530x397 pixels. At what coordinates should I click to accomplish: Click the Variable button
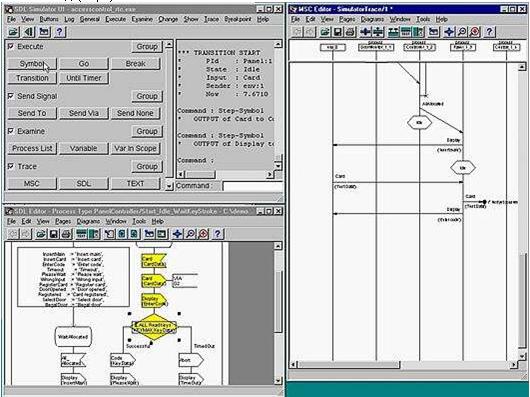point(84,148)
